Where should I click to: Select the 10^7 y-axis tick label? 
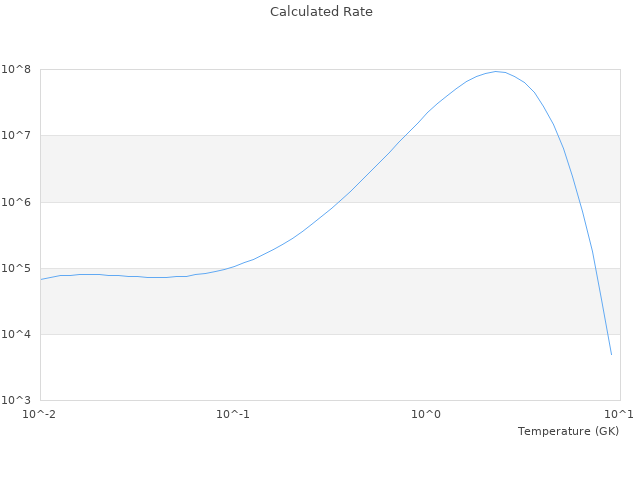18,135
